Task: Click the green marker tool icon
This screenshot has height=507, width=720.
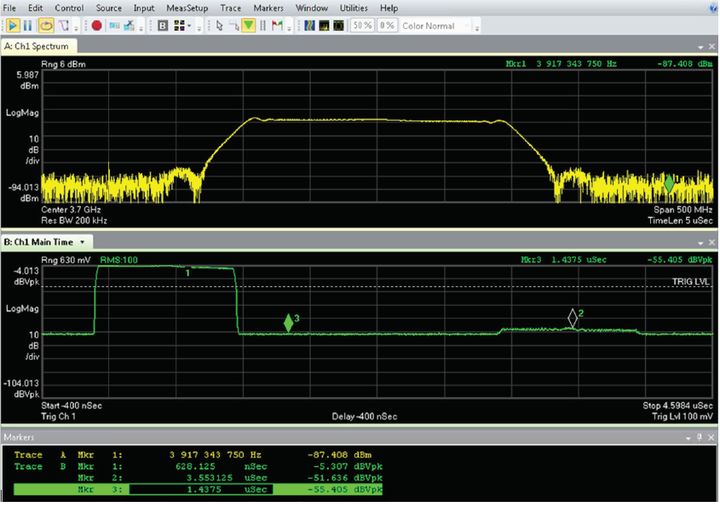Action: click(249, 25)
